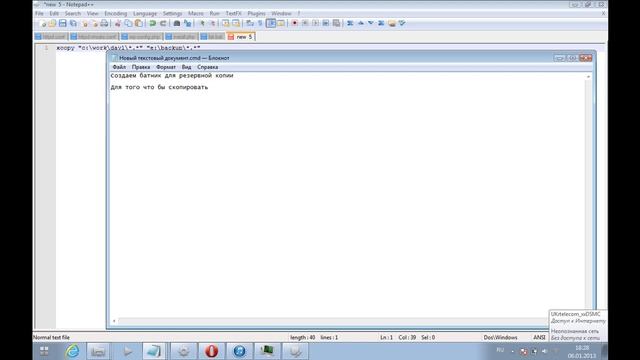The height and width of the screenshot is (360, 640).
Task: Click the user defined language icon
Action: [281, 23]
